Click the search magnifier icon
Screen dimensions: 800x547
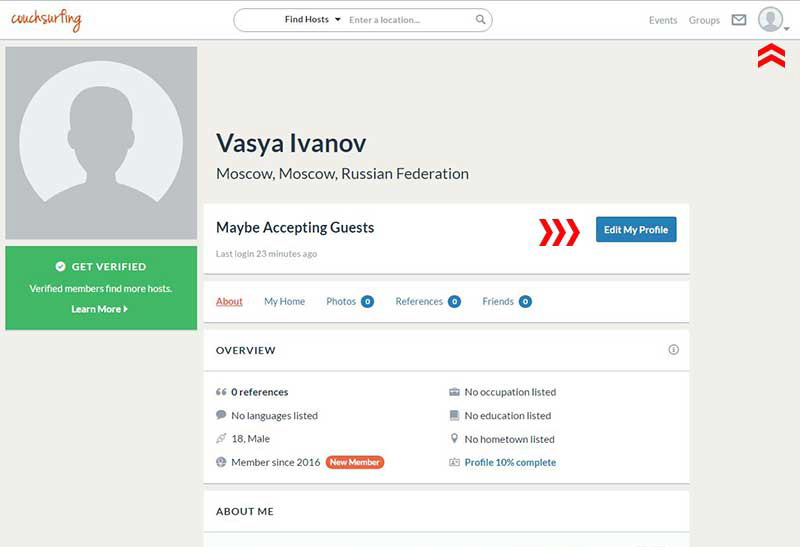tap(480, 19)
